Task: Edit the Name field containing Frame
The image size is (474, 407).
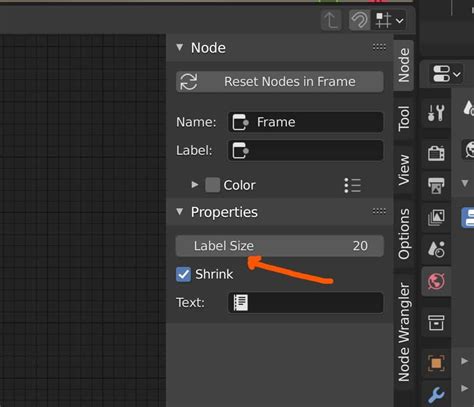Action: (305, 122)
